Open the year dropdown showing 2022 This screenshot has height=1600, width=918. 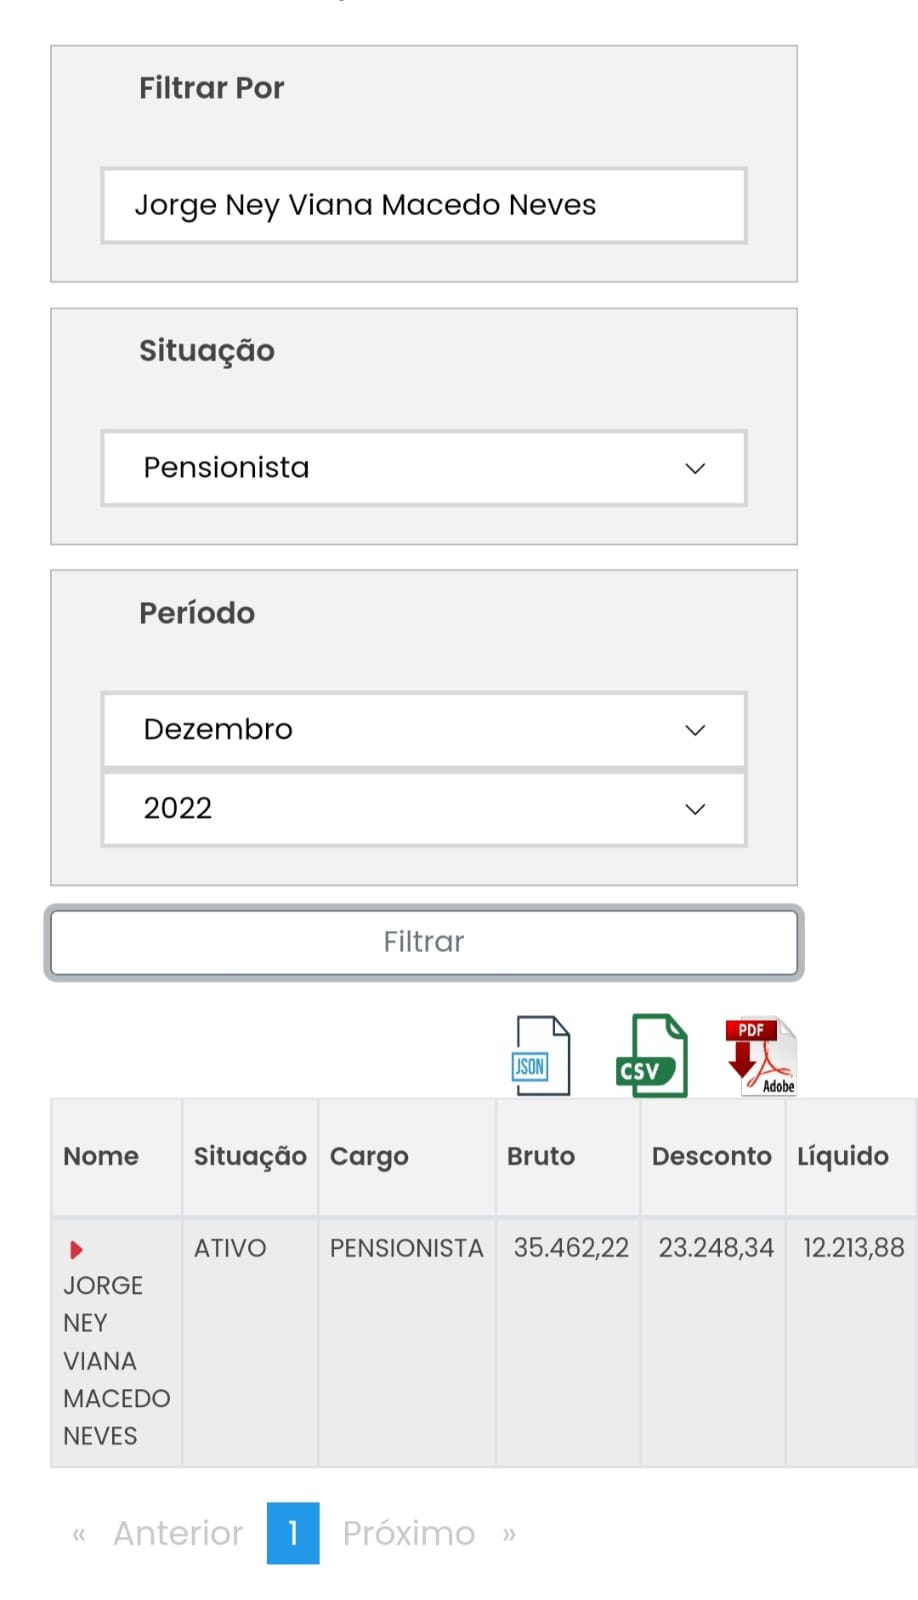pos(424,808)
